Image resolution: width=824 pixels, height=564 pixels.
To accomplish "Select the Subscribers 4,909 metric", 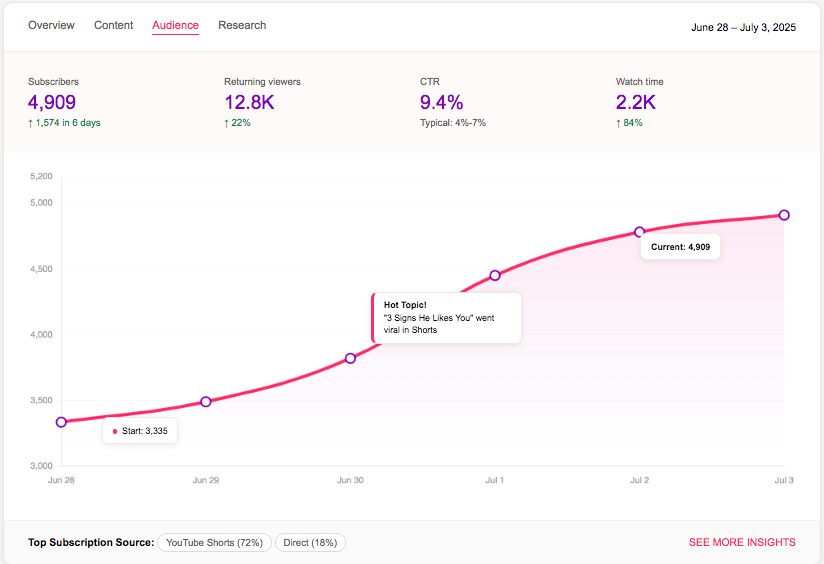I will (52, 102).
